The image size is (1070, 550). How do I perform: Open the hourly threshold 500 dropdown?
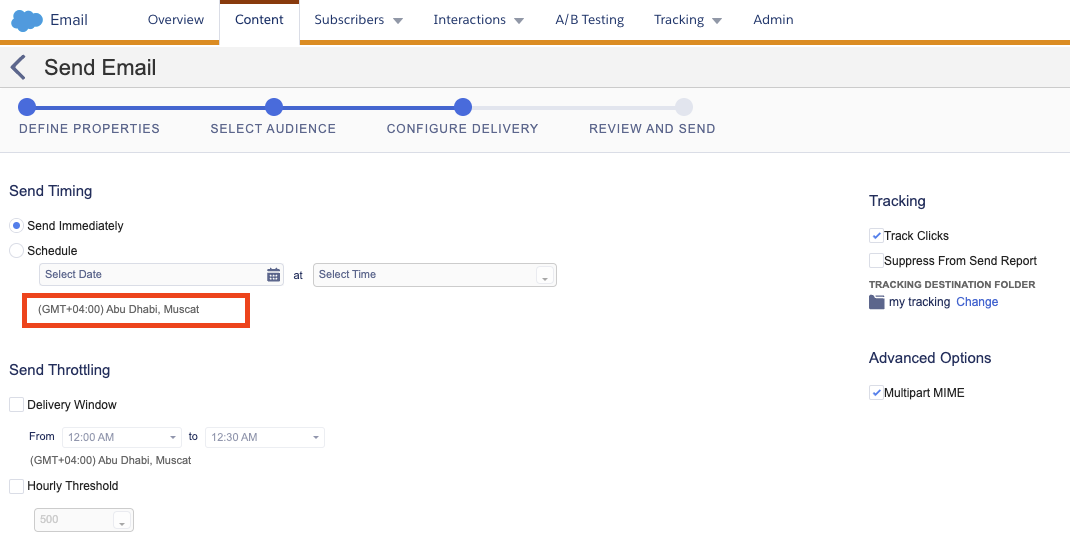[x=84, y=519]
